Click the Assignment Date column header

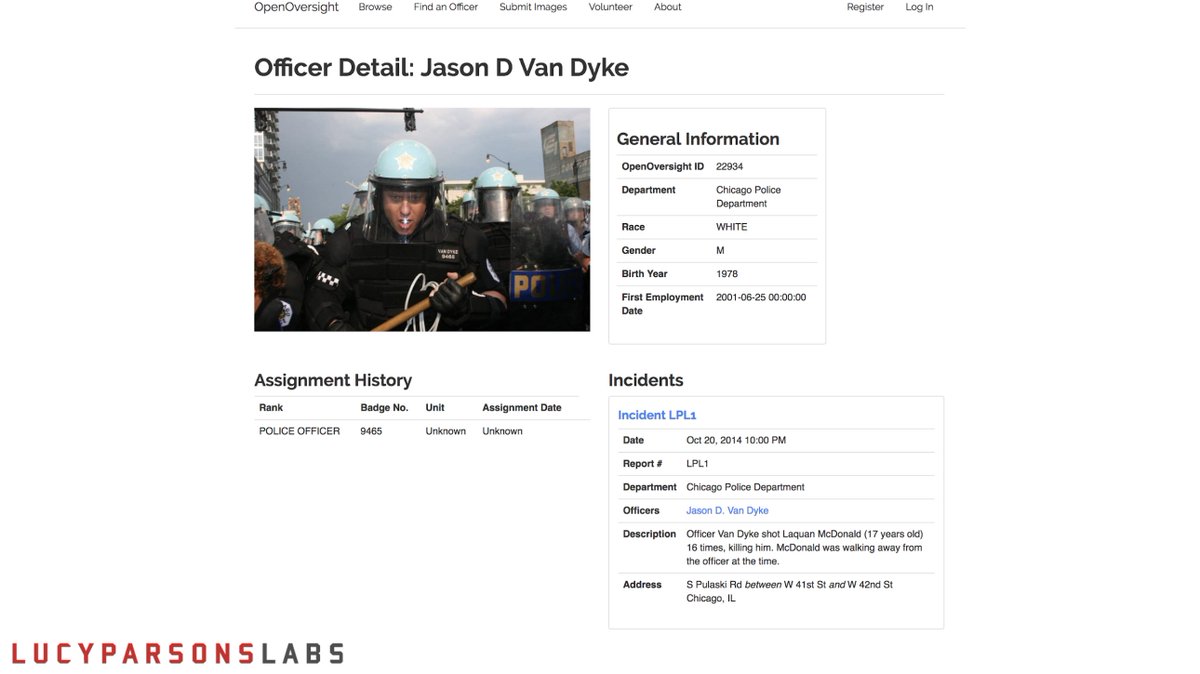tap(522, 408)
